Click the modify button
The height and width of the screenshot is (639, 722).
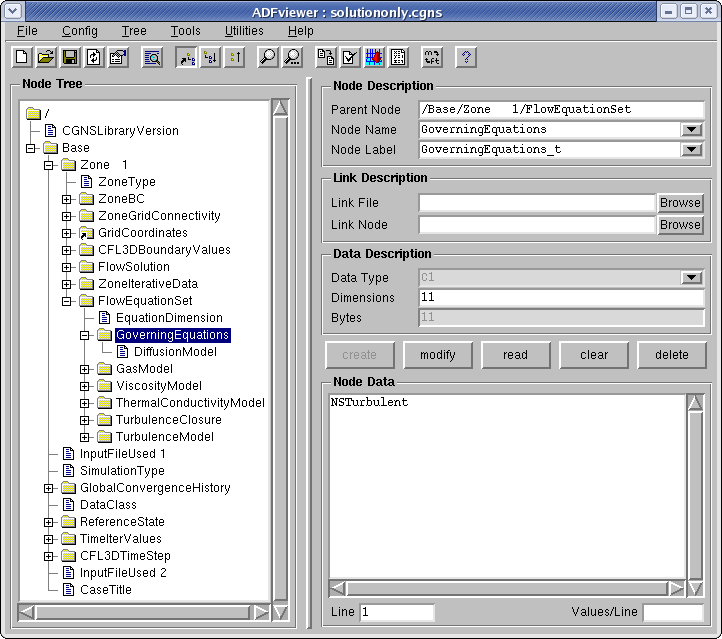click(x=438, y=355)
